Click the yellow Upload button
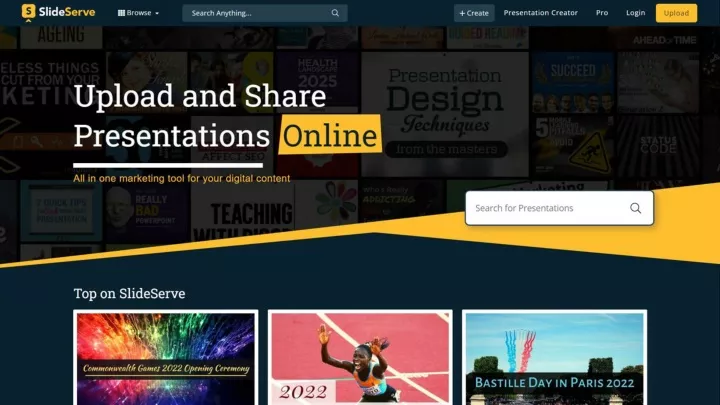Screen dimensions: 720x405 point(676,13)
